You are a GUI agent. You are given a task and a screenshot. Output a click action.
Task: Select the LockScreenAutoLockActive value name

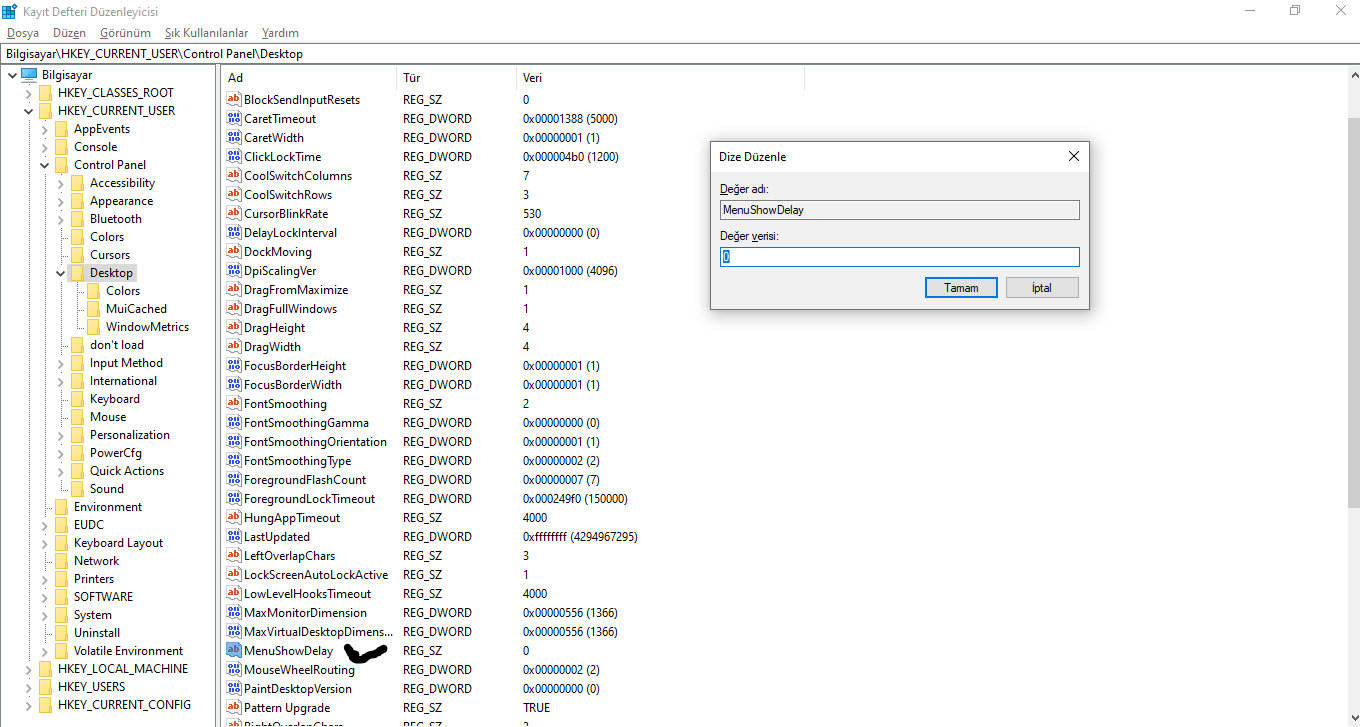316,575
